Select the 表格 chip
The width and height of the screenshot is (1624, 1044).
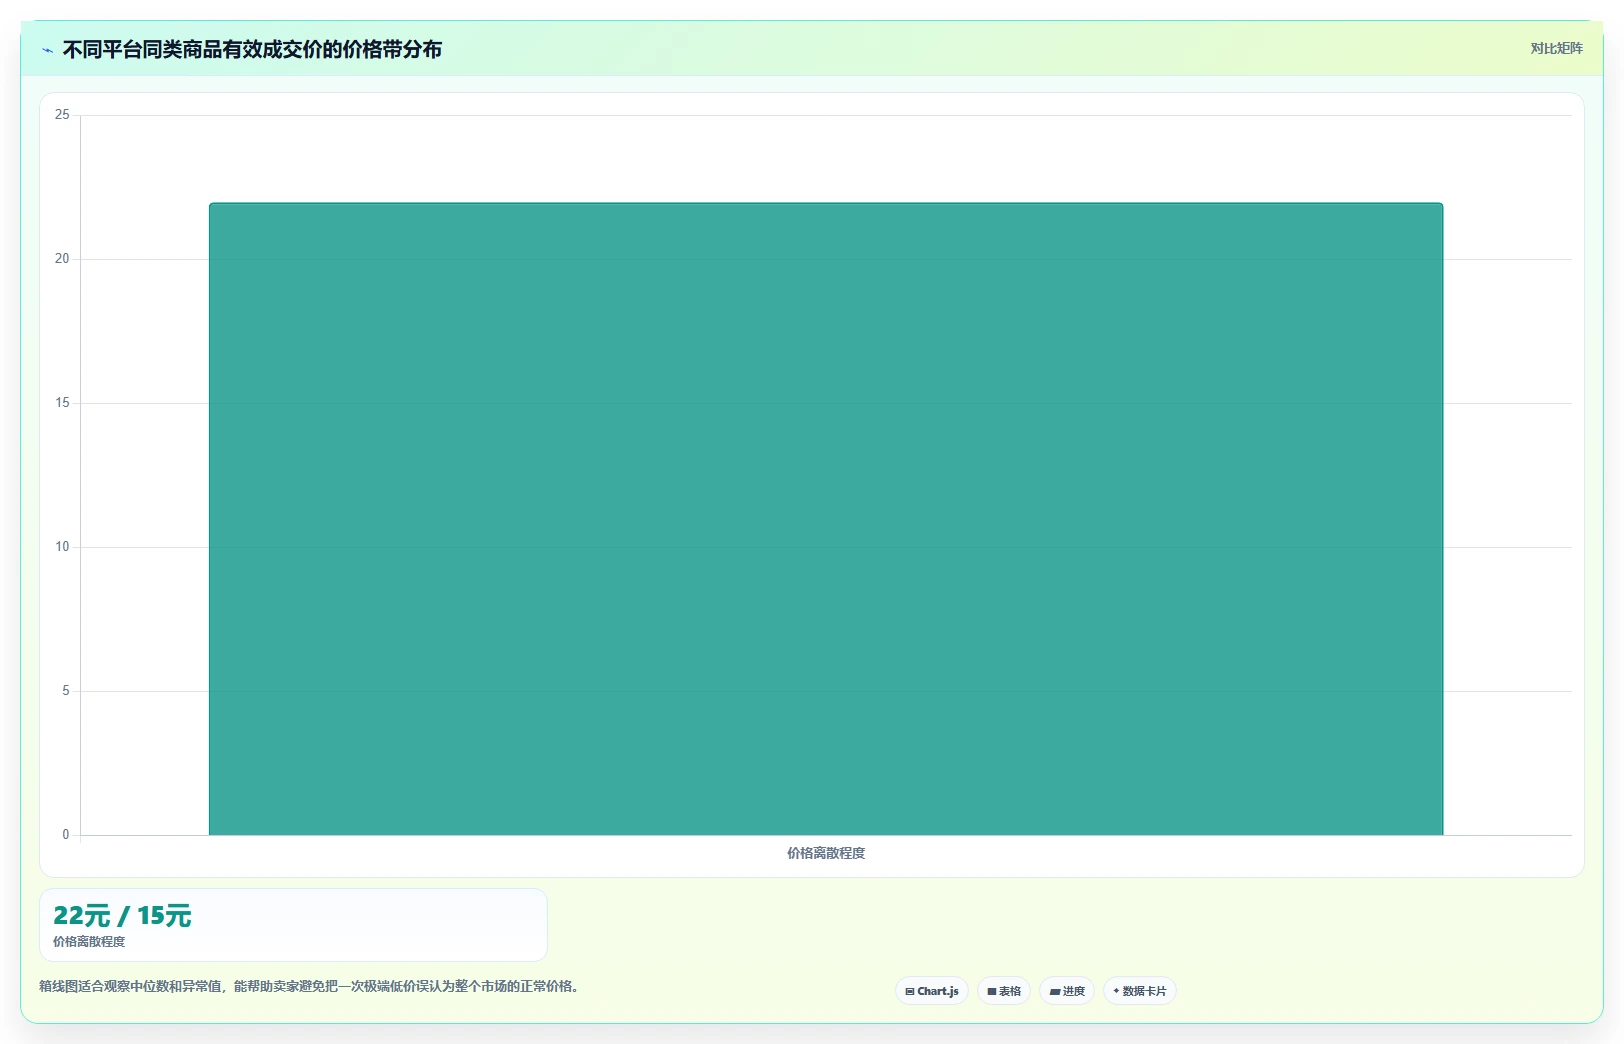(x=1004, y=991)
